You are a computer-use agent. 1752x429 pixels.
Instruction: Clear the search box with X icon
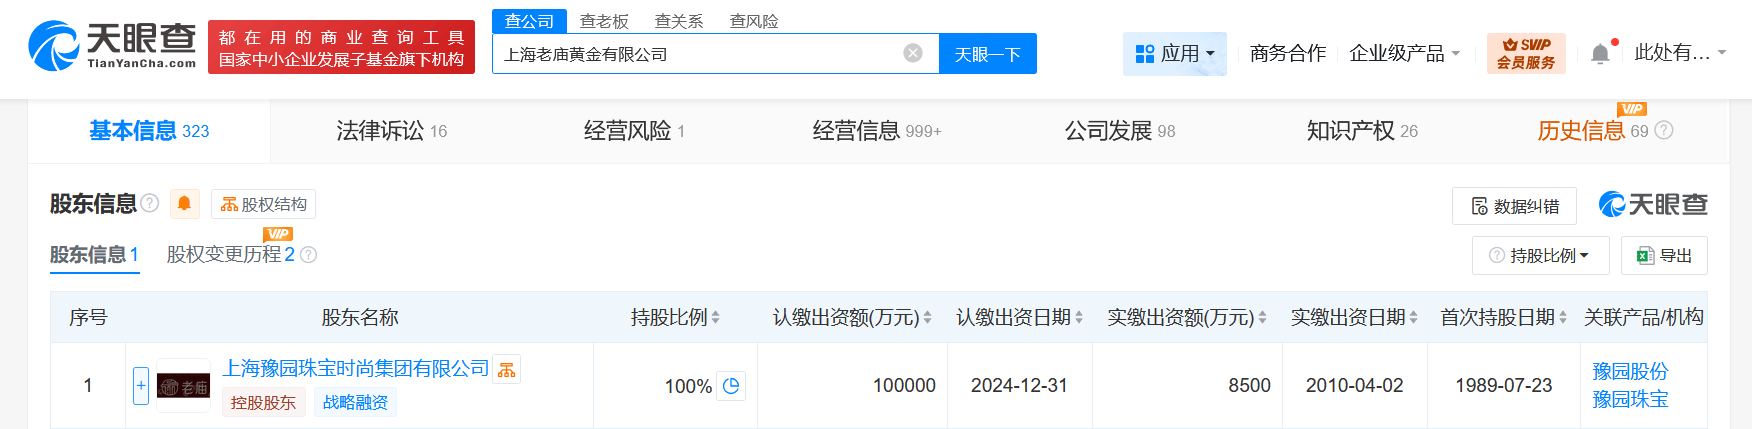(x=913, y=53)
